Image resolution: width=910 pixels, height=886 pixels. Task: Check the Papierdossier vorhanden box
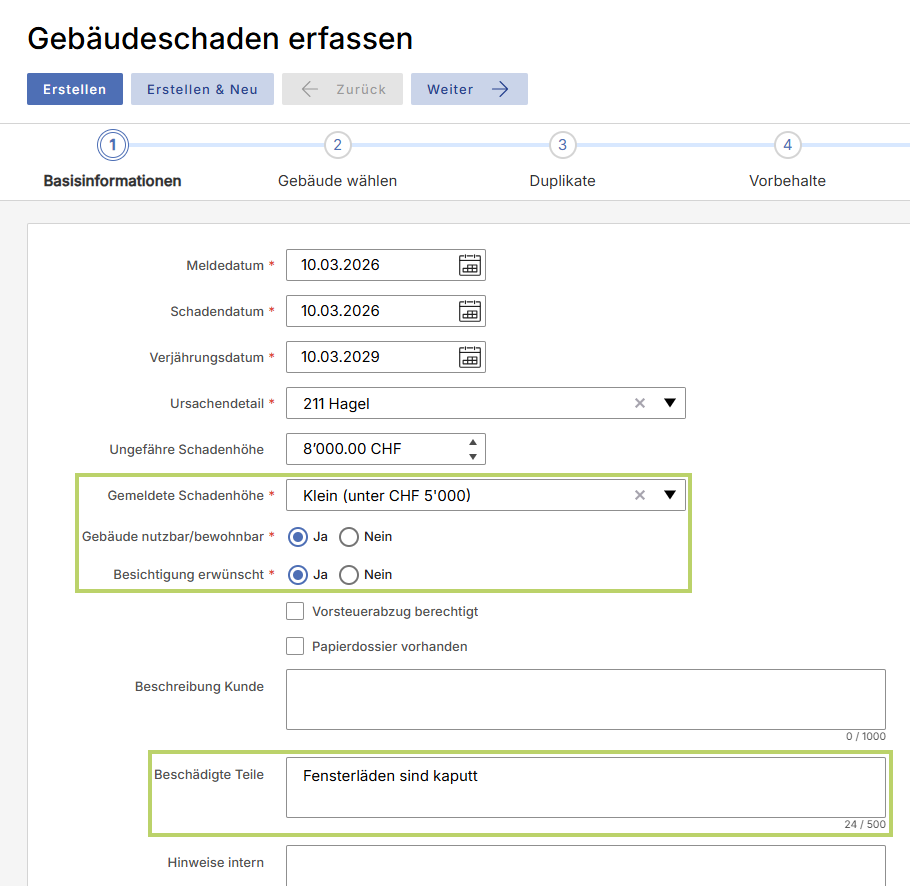coord(295,647)
